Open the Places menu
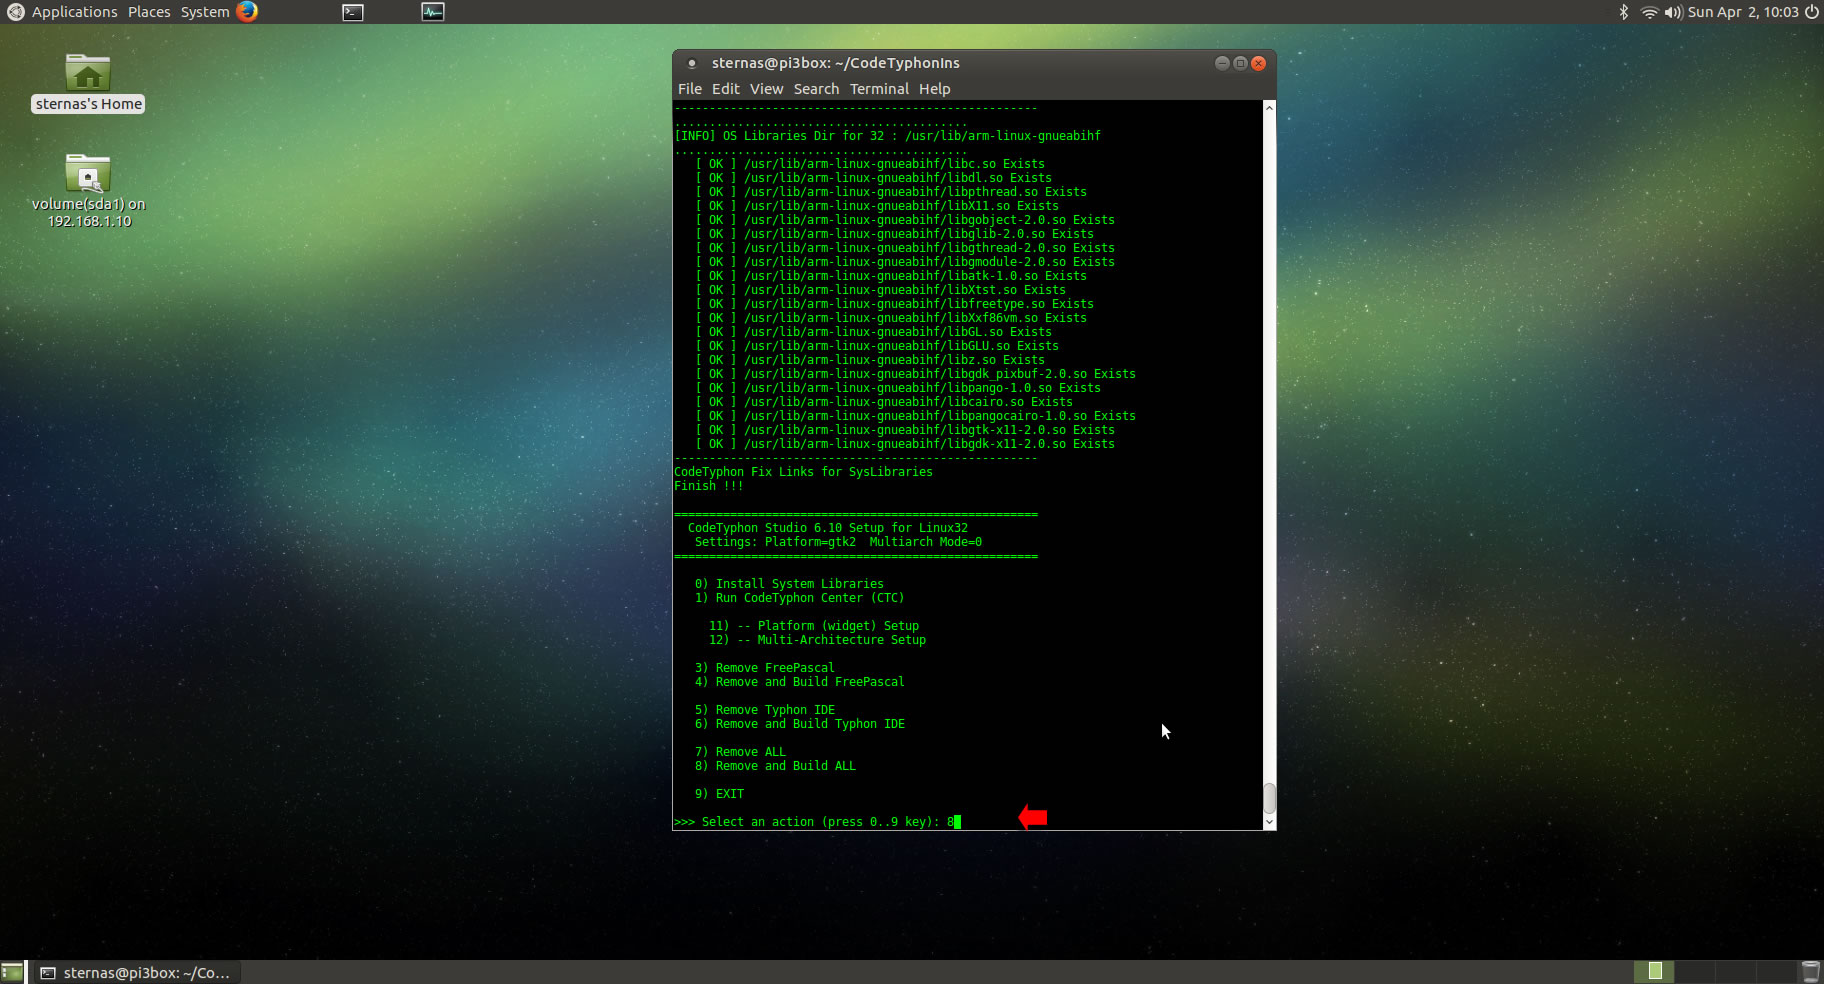 tap(149, 12)
